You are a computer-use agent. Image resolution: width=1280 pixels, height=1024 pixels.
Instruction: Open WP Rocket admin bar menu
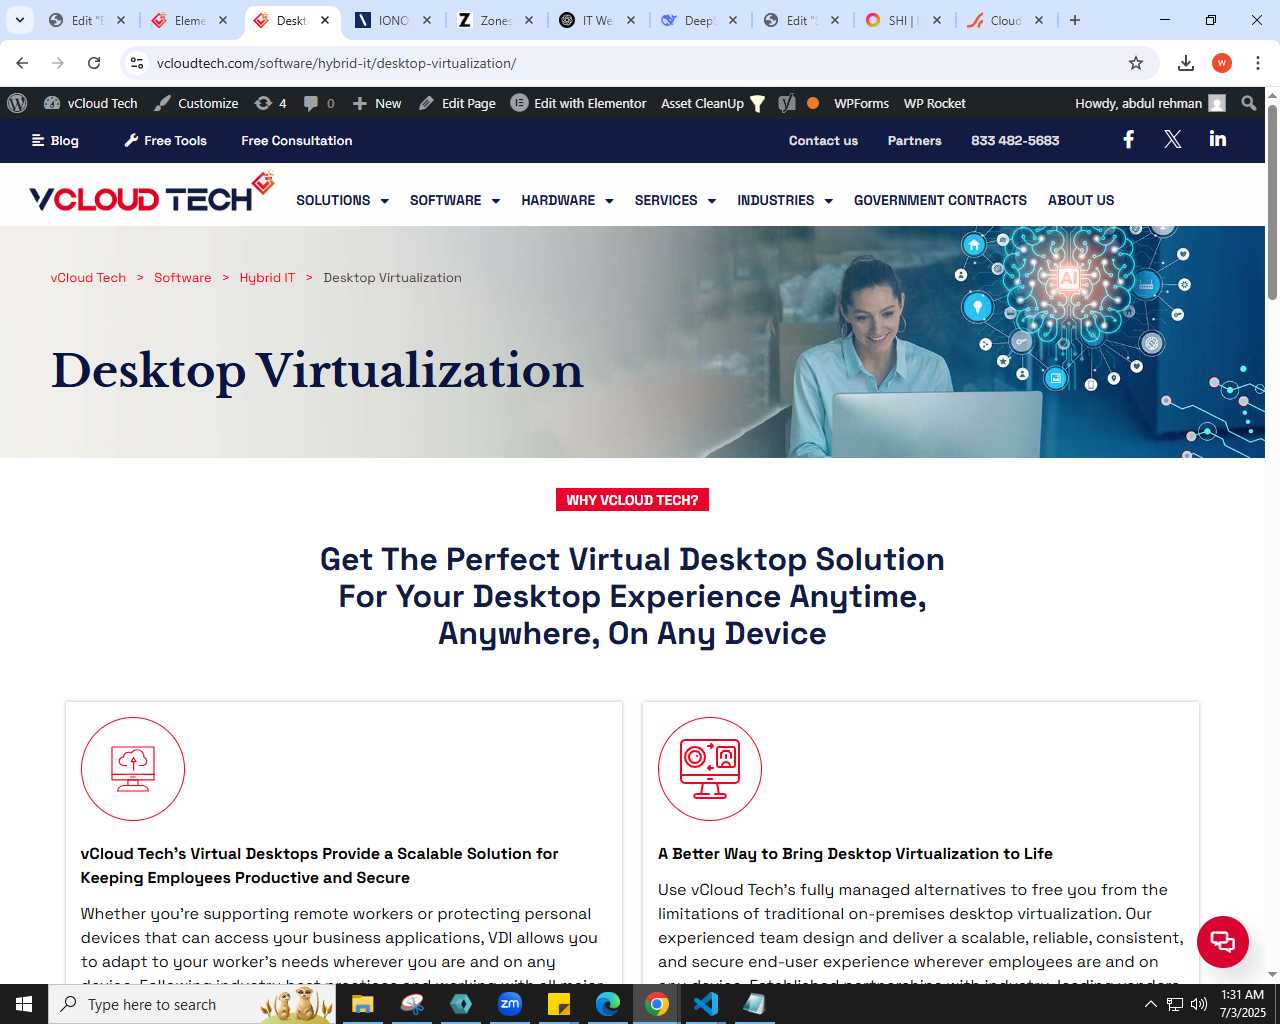tap(934, 103)
